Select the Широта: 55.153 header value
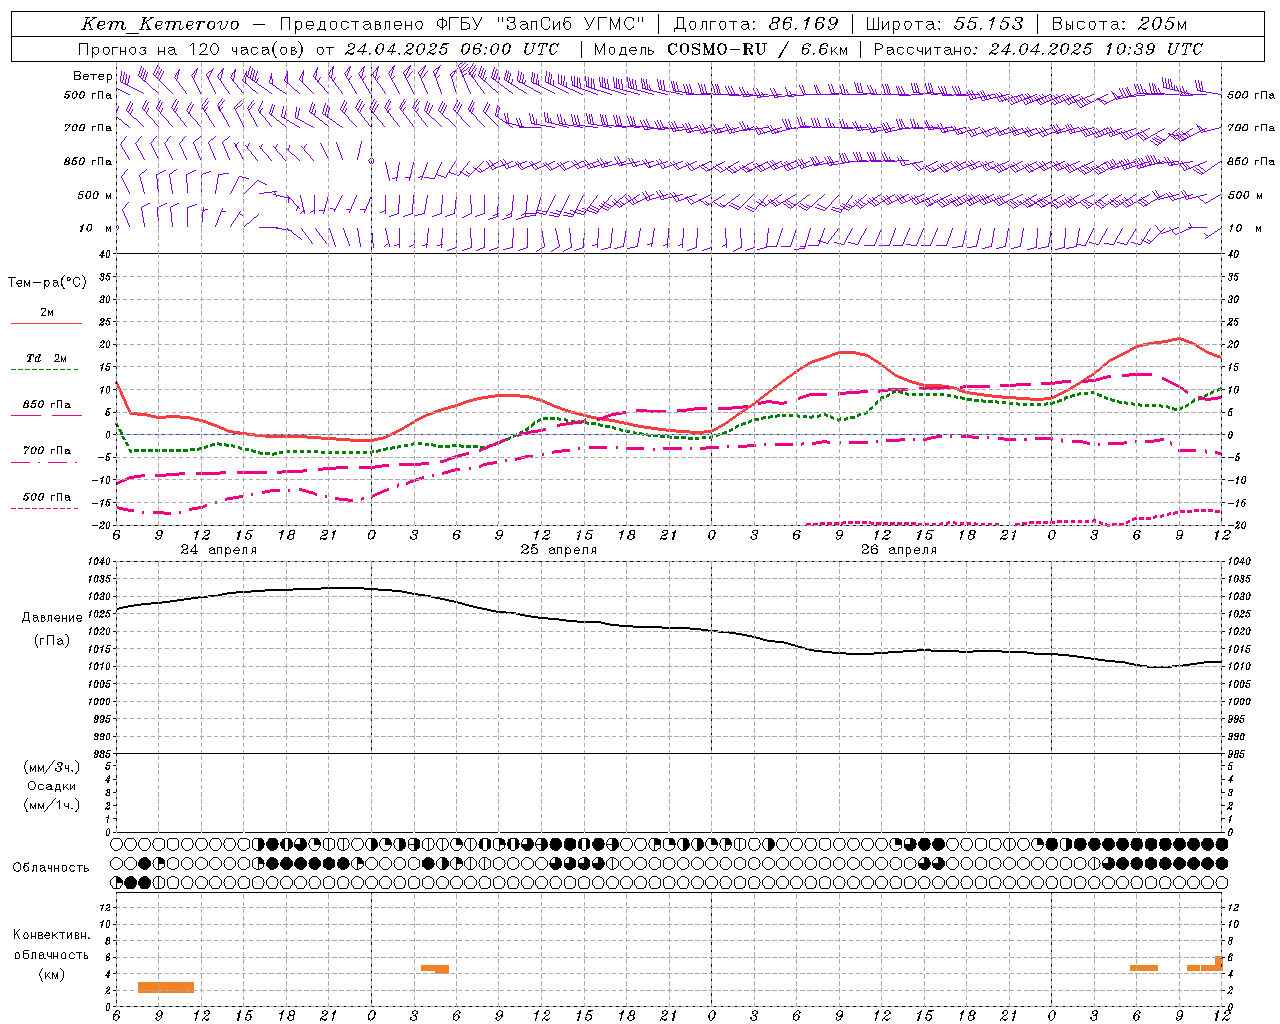Viewport: 1280px width, 1024px height. click(944, 24)
